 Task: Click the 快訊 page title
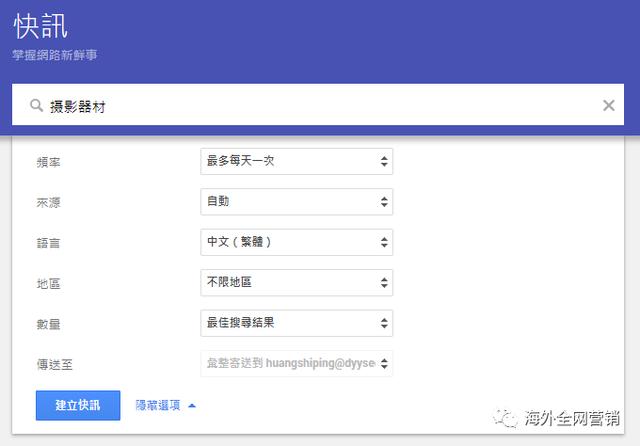coord(40,27)
